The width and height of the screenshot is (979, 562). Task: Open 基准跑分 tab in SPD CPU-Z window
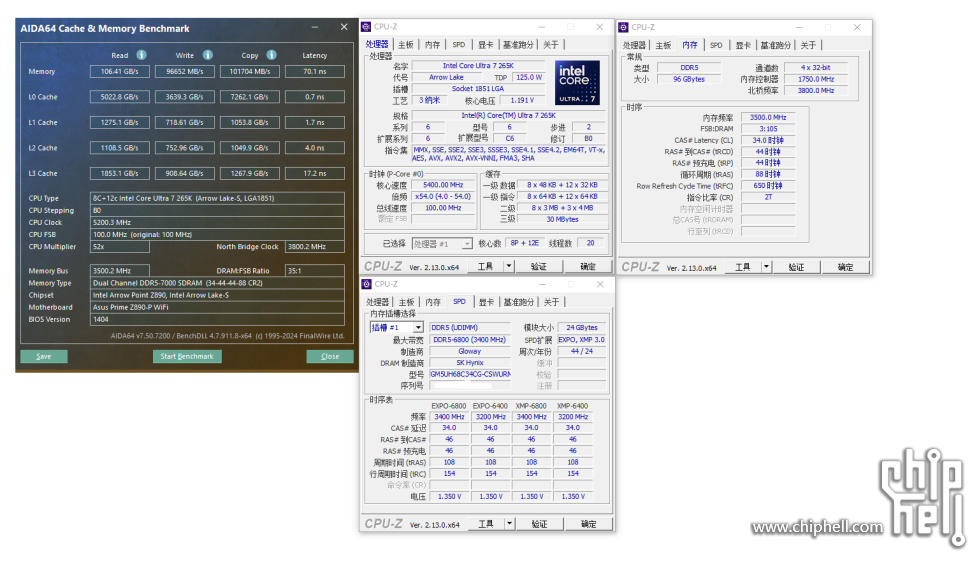click(518, 302)
